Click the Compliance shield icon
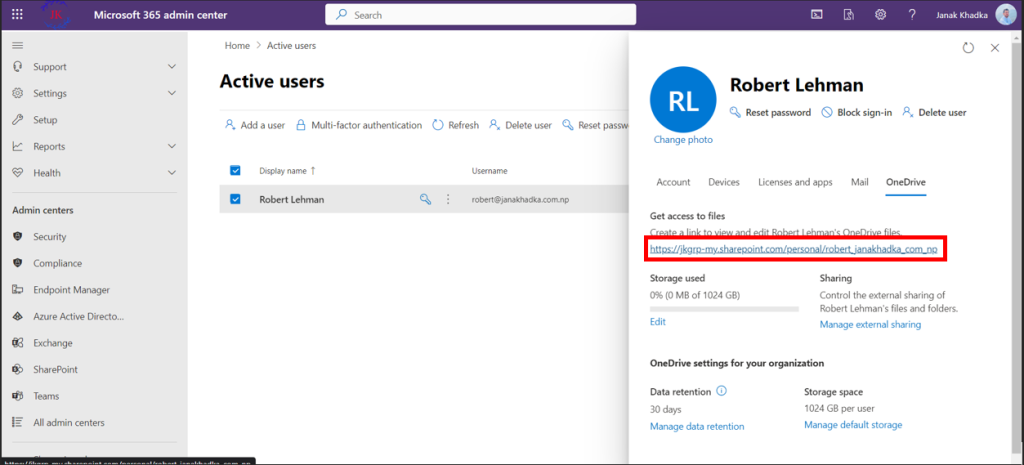The height and width of the screenshot is (465, 1024). [18, 263]
